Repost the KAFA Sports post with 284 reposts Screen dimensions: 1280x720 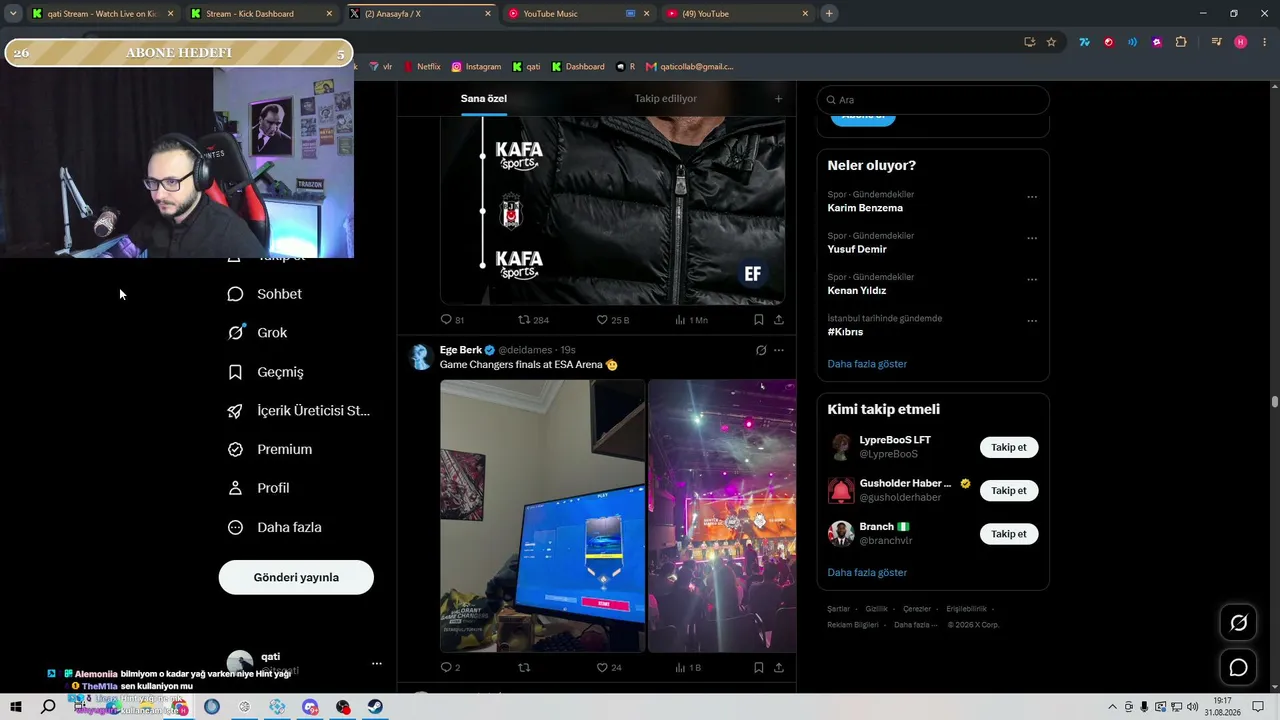tap(523, 320)
